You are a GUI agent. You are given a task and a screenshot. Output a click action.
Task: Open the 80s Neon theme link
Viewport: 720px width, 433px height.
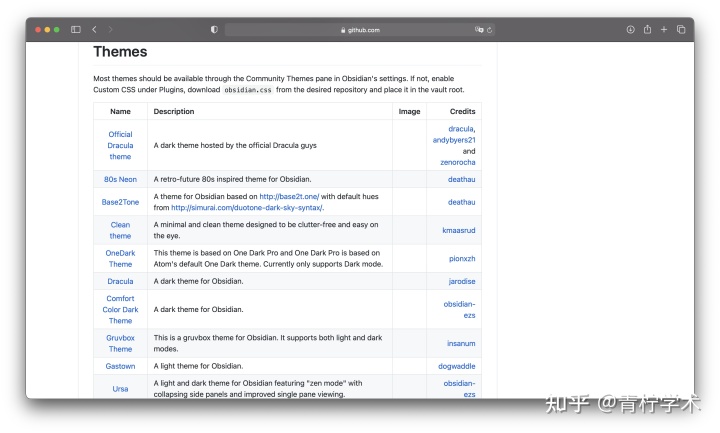[x=120, y=179]
